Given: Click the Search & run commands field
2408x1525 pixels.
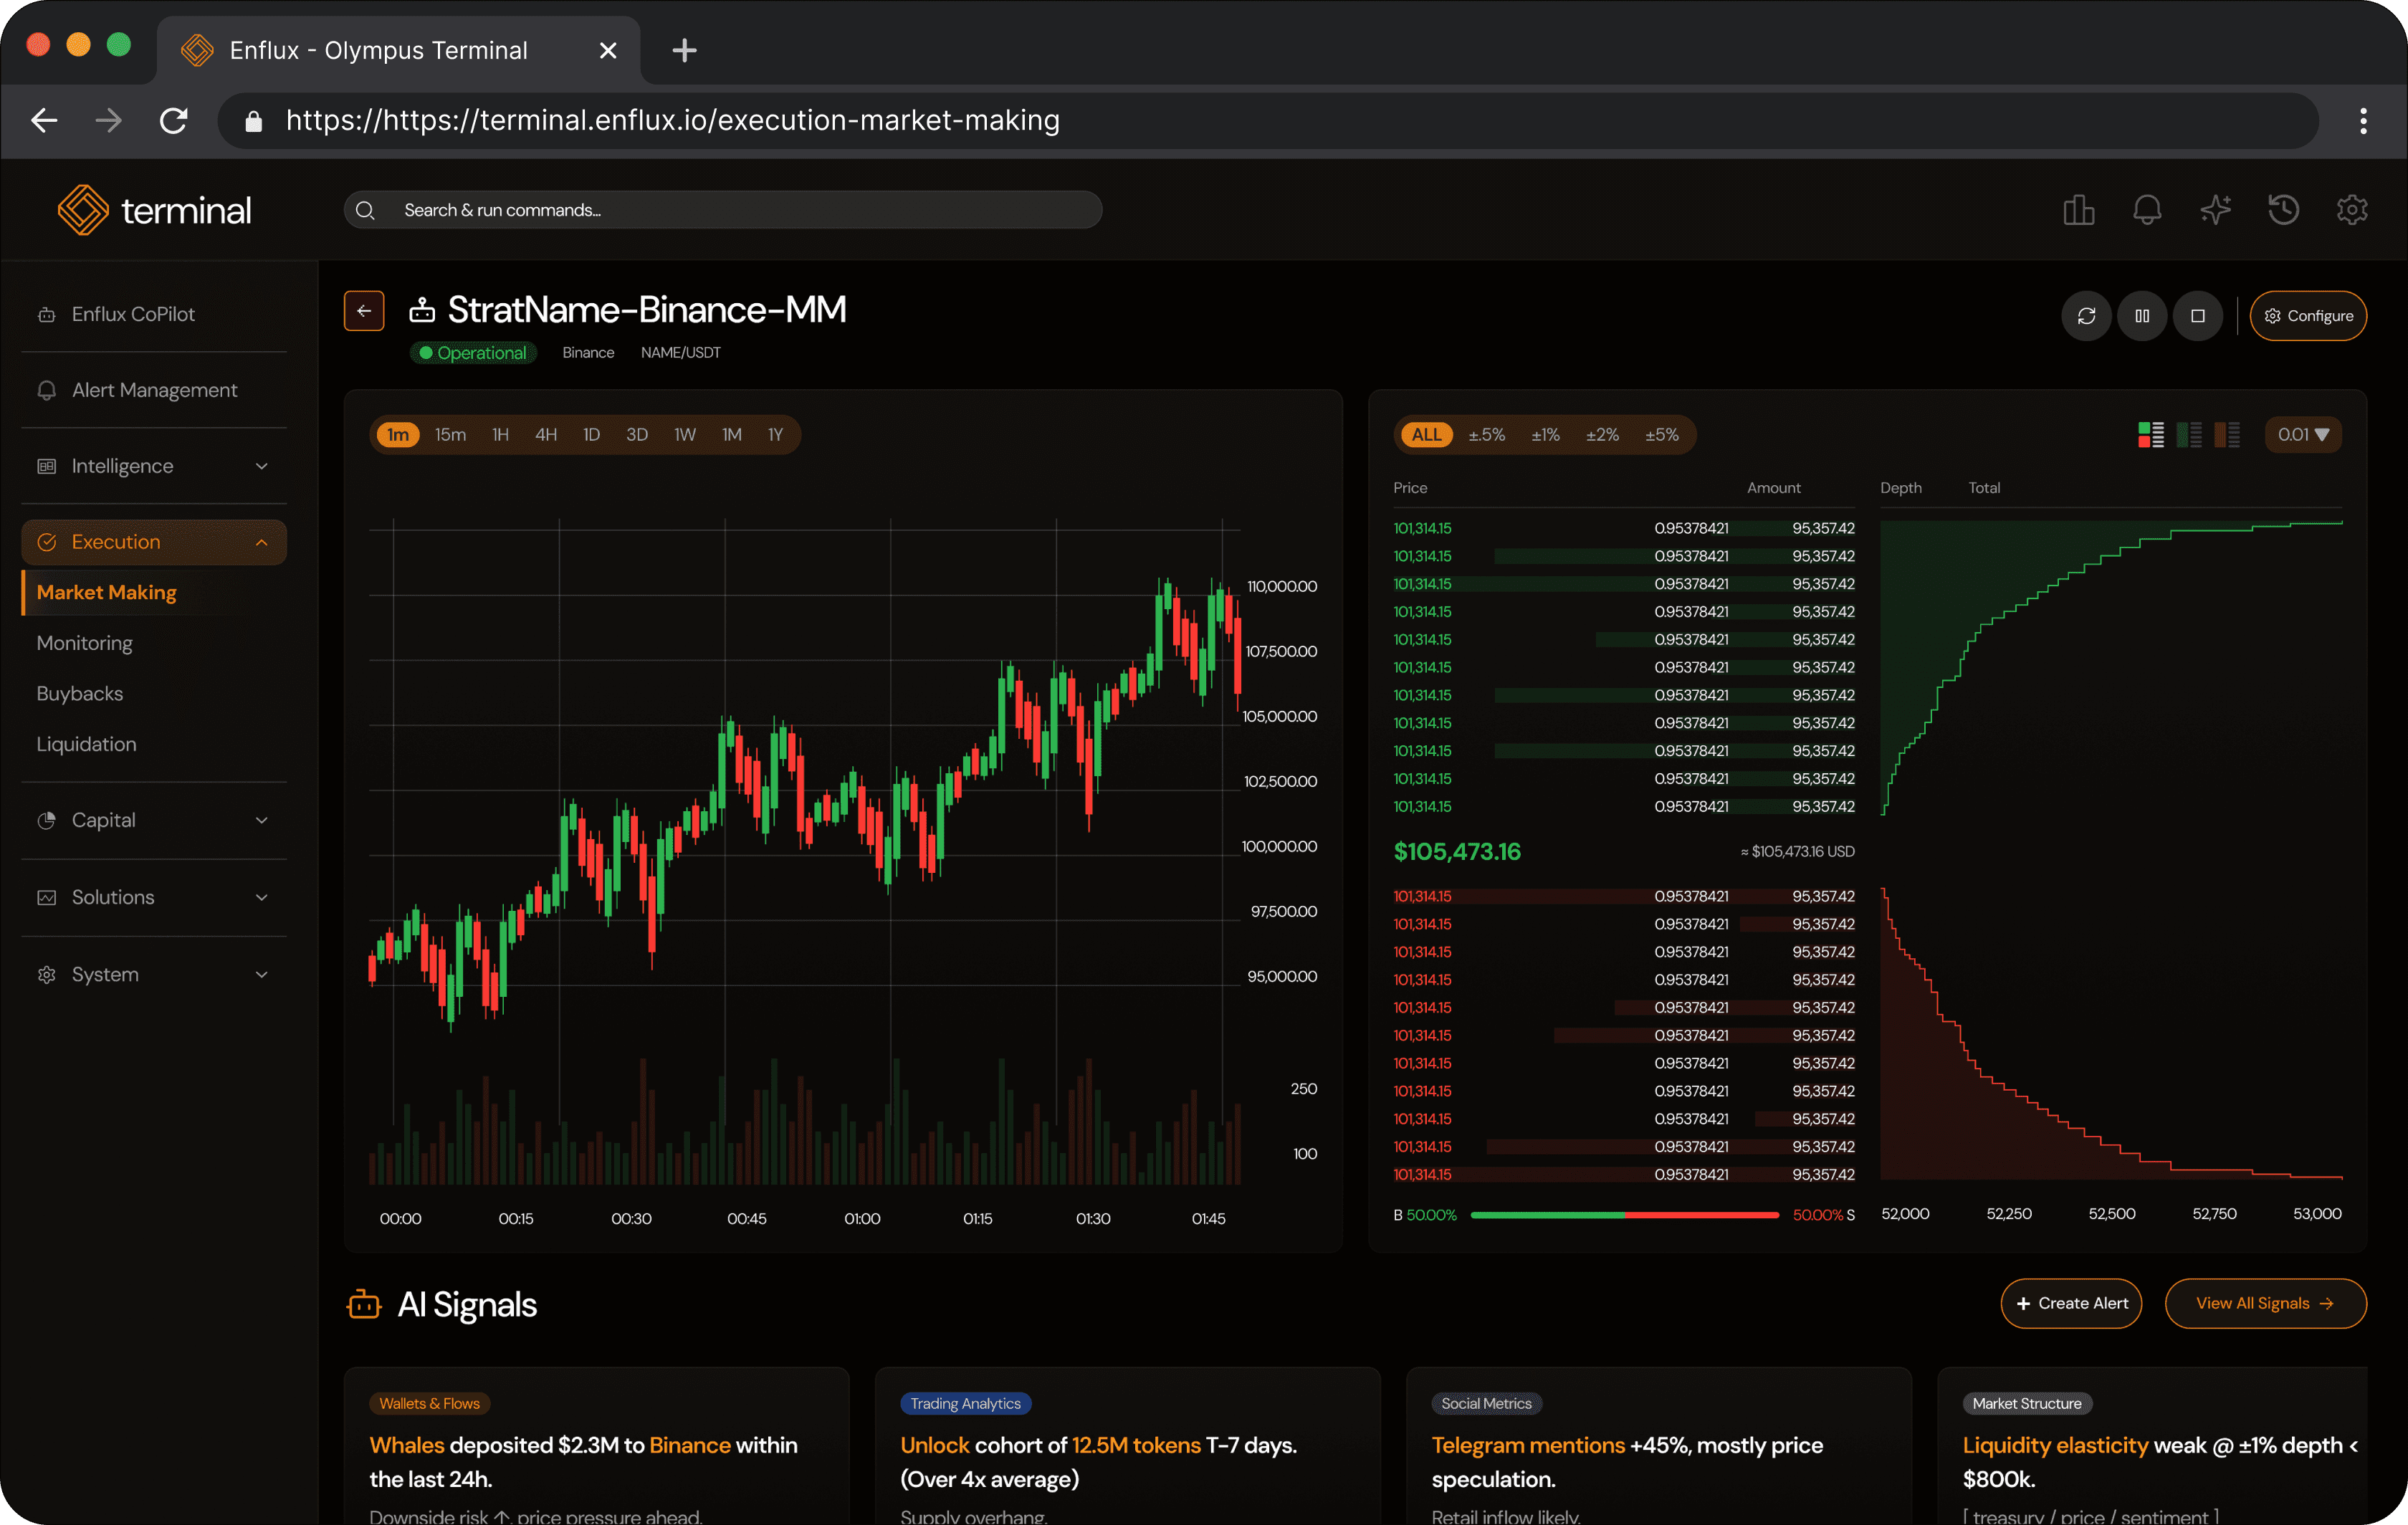Looking at the screenshot, I should (x=722, y=210).
